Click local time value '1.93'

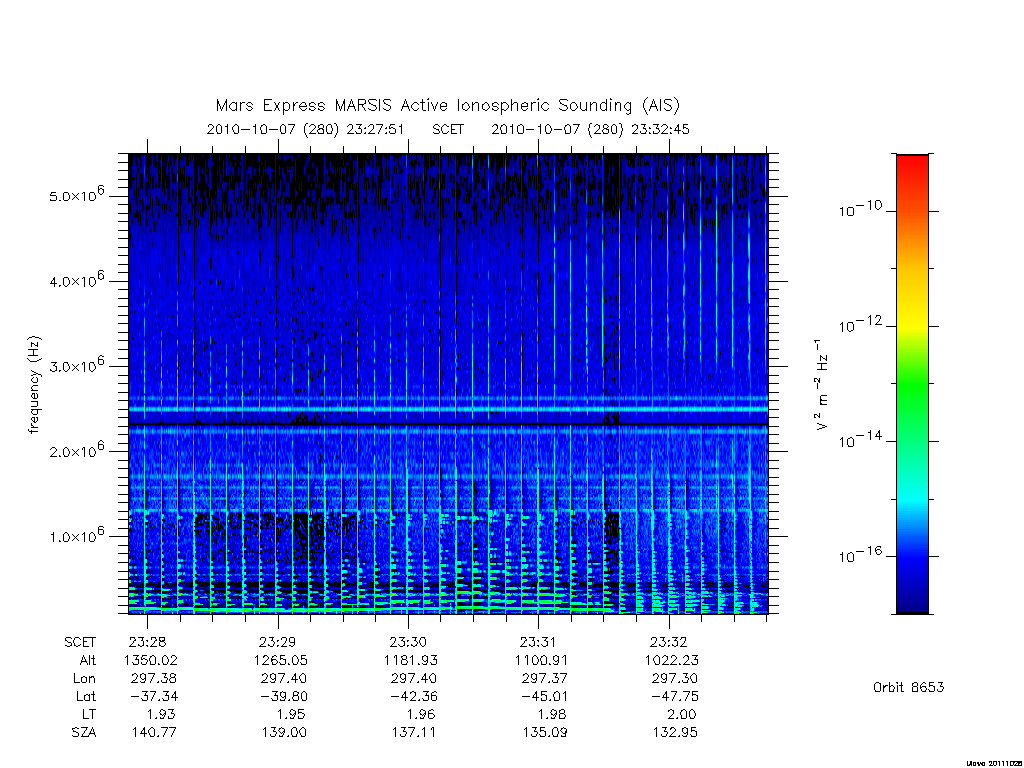coord(161,714)
